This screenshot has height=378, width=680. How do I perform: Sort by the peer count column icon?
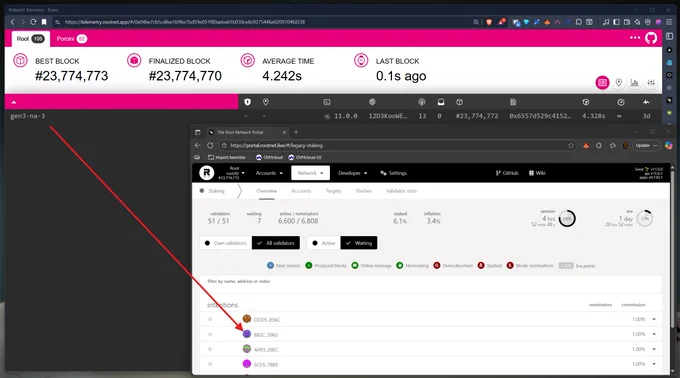pyautogui.click(x=422, y=102)
